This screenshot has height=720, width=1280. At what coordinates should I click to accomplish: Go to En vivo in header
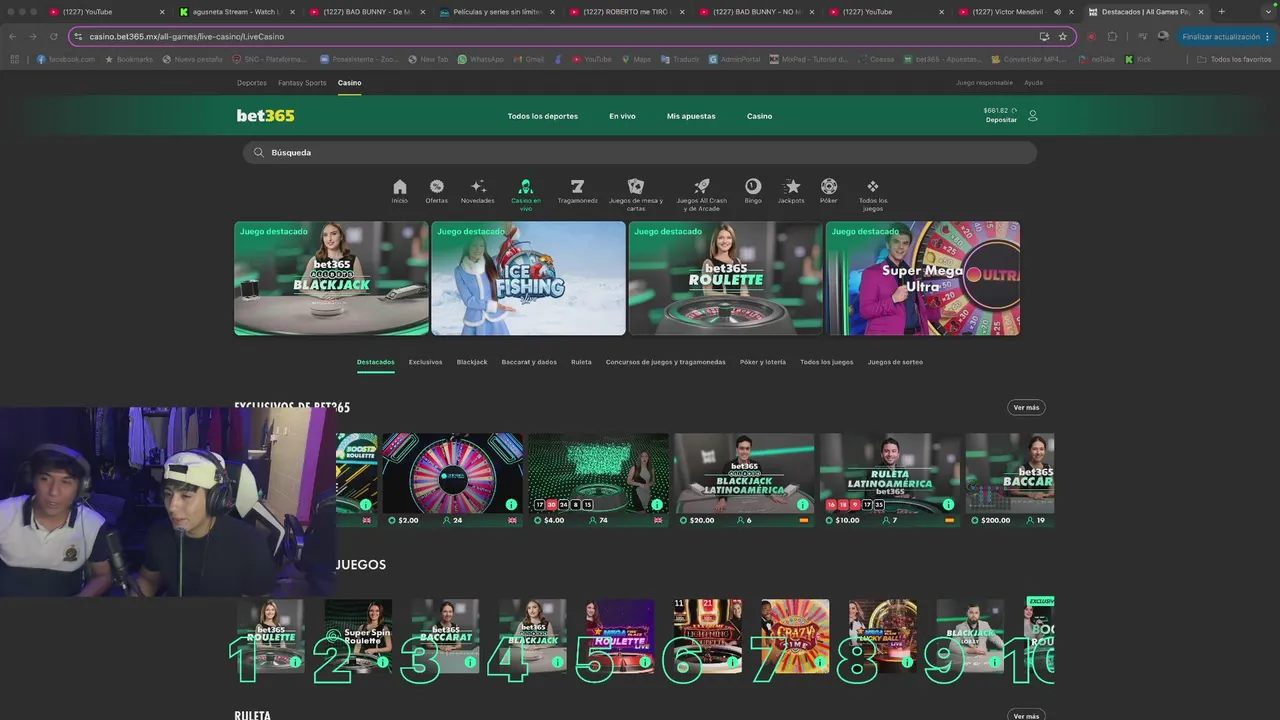tap(622, 116)
